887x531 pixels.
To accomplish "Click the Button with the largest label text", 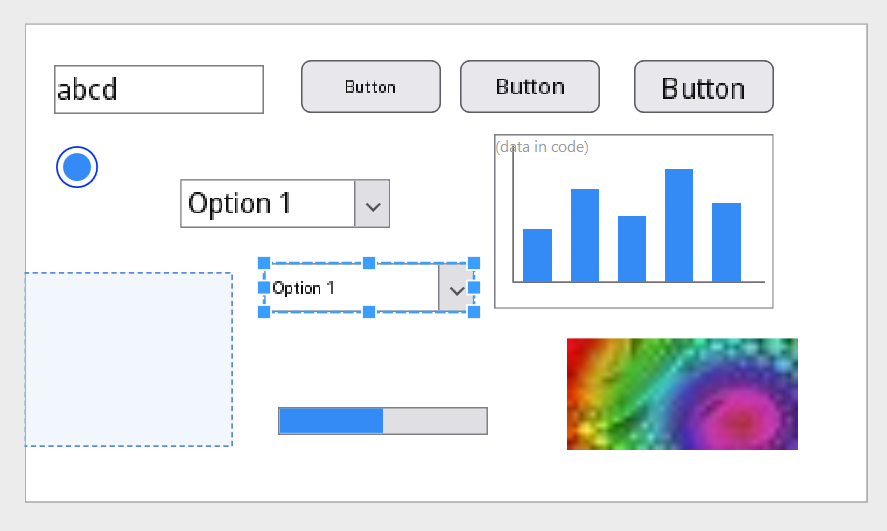I will tap(704, 87).
